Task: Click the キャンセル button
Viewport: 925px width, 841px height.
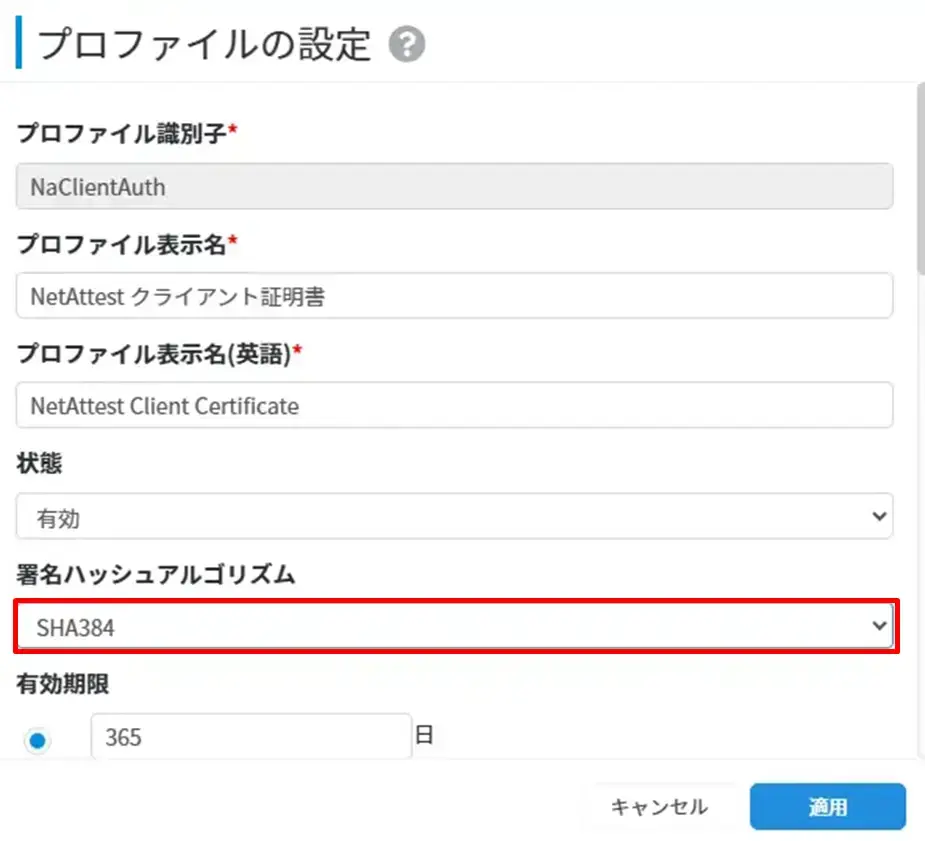Action: [658, 807]
